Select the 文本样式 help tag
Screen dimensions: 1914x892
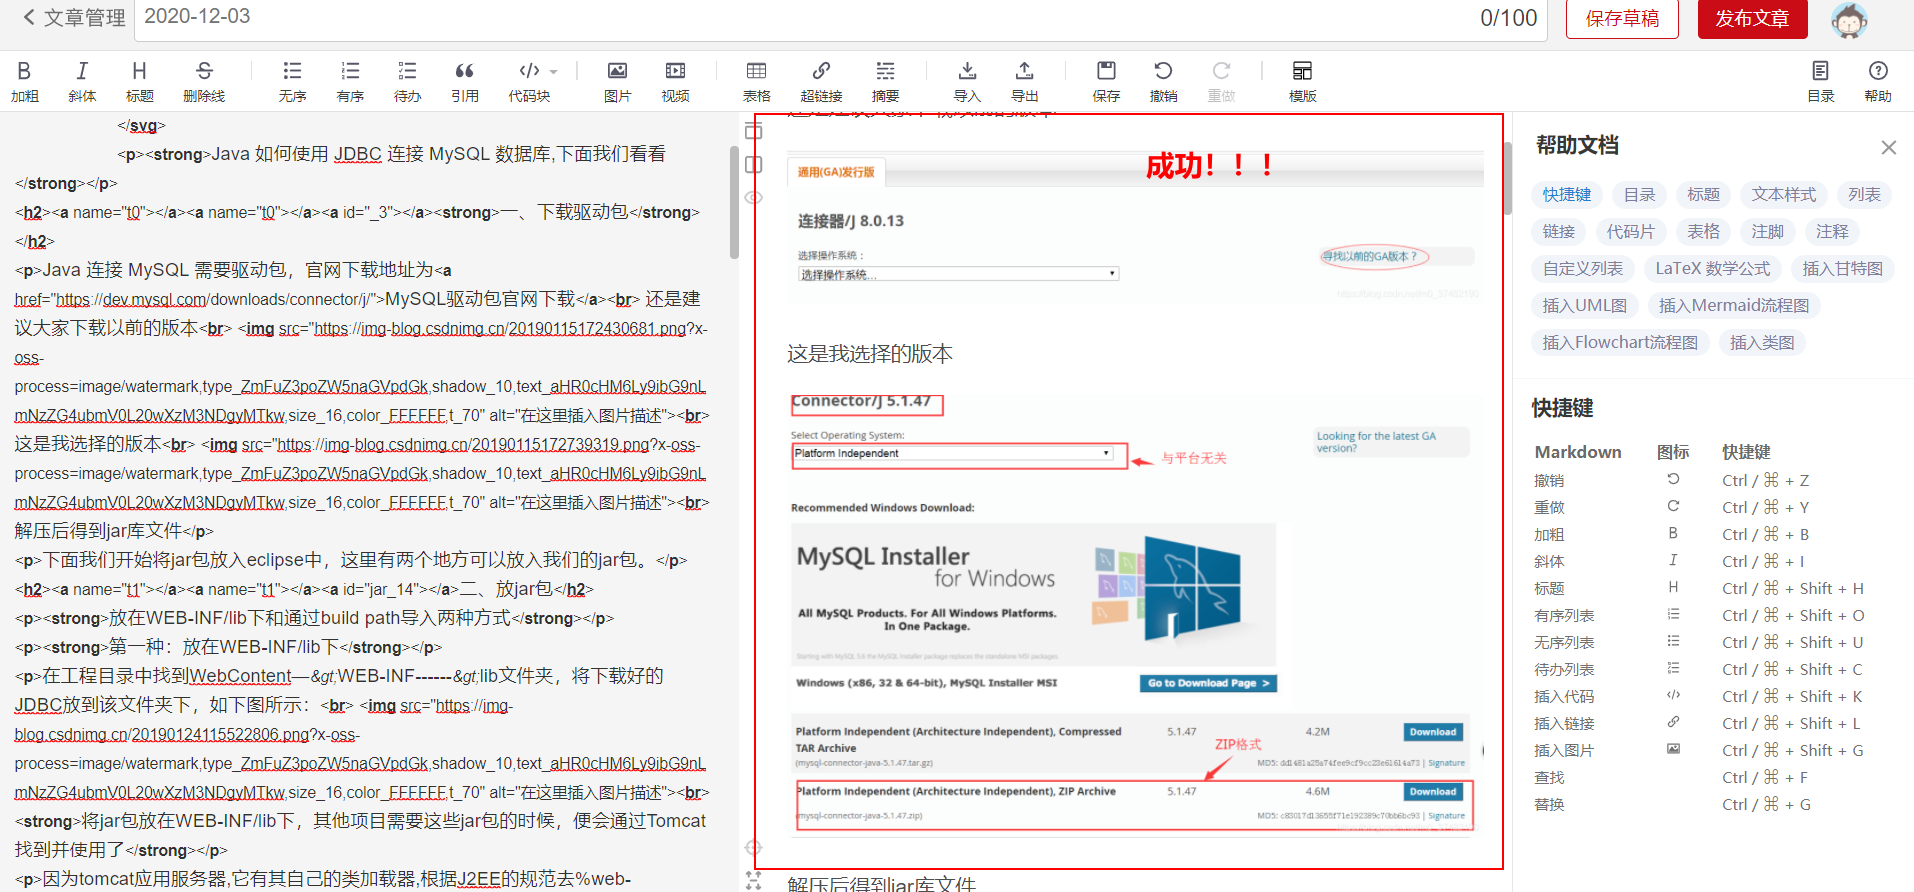click(1783, 195)
